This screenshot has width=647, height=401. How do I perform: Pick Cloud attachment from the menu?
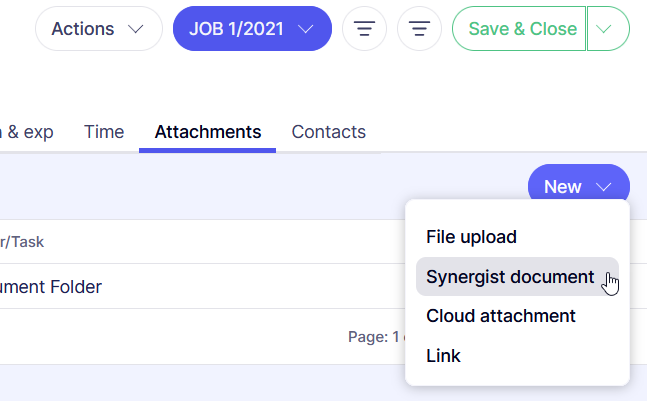tap(500, 316)
